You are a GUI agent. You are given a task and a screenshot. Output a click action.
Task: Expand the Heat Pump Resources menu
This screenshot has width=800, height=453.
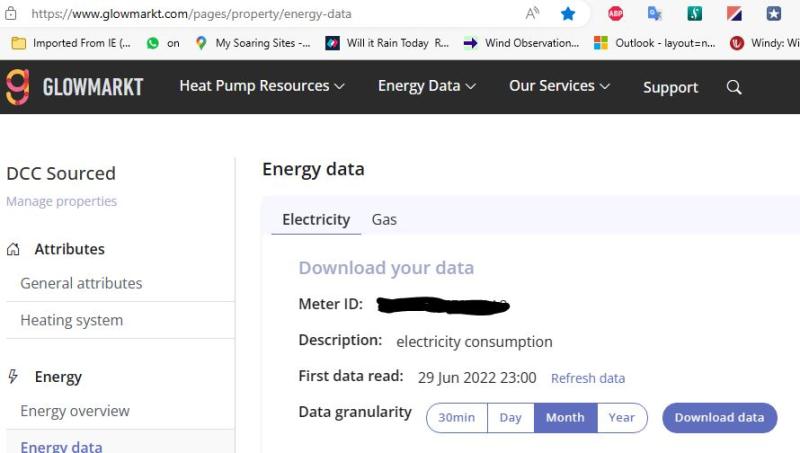click(x=262, y=86)
